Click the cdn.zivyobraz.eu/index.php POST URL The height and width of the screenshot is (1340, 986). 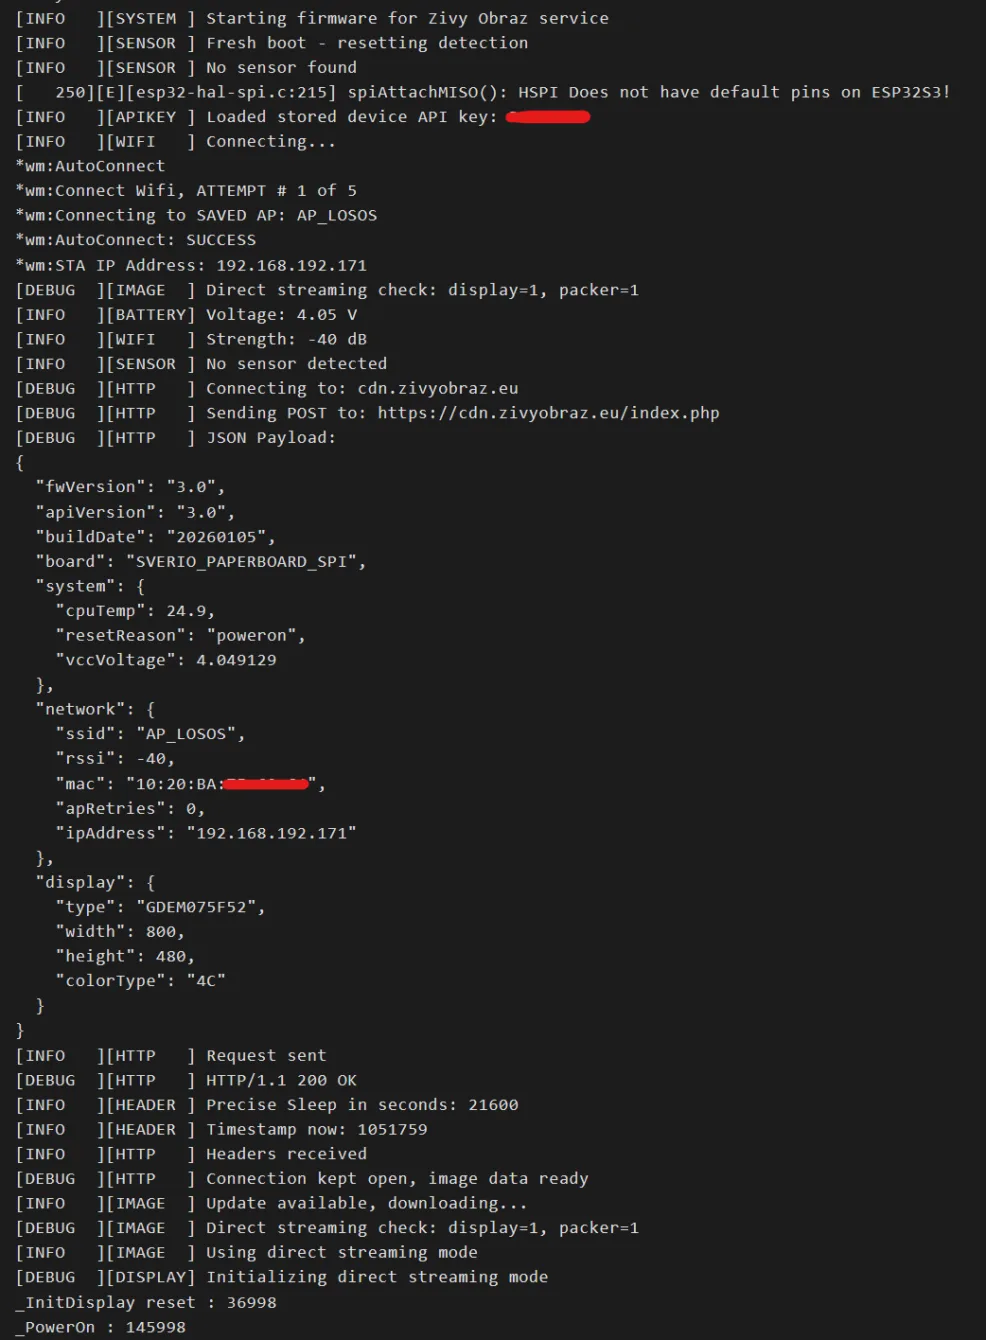548,413
